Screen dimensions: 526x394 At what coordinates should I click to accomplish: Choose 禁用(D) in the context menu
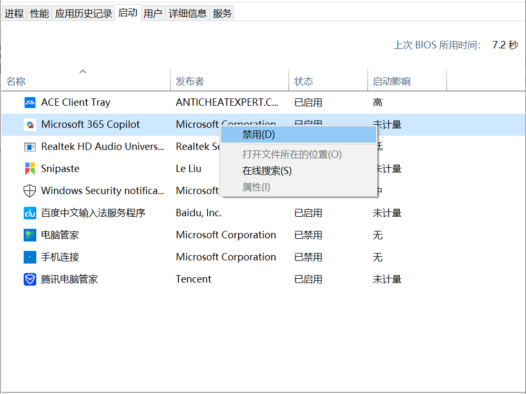point(299,134)
